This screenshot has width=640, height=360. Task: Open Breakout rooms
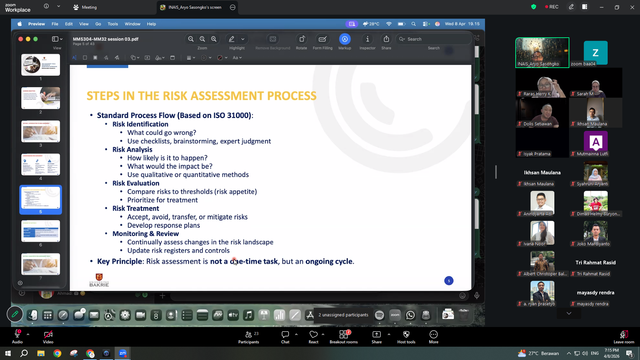point(344,337)
